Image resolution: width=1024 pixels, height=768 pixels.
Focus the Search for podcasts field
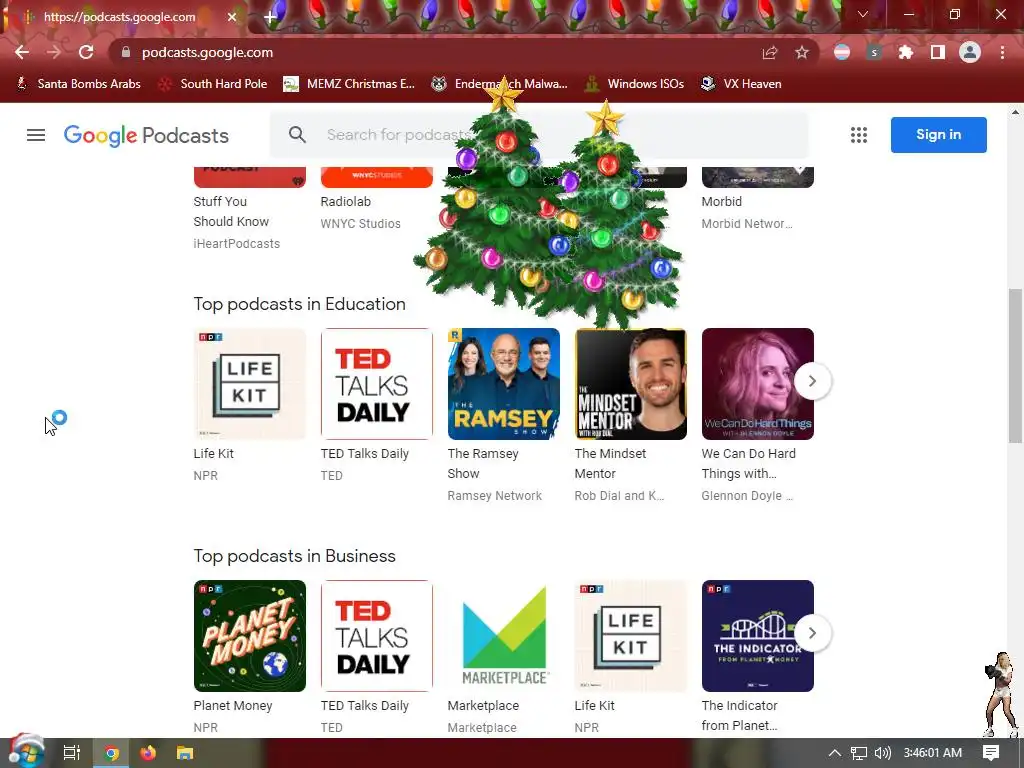[x=539, y=135]
